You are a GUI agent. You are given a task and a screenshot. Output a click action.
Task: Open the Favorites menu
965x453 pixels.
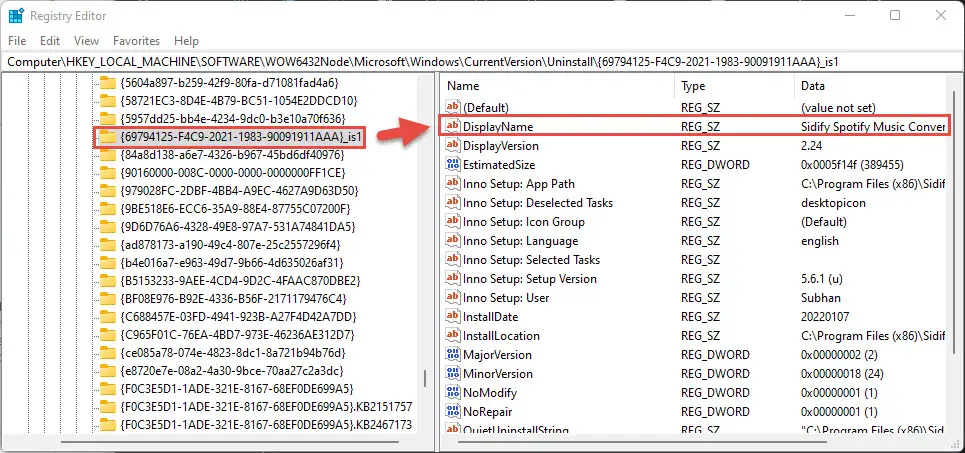click(x=137, y=41)
